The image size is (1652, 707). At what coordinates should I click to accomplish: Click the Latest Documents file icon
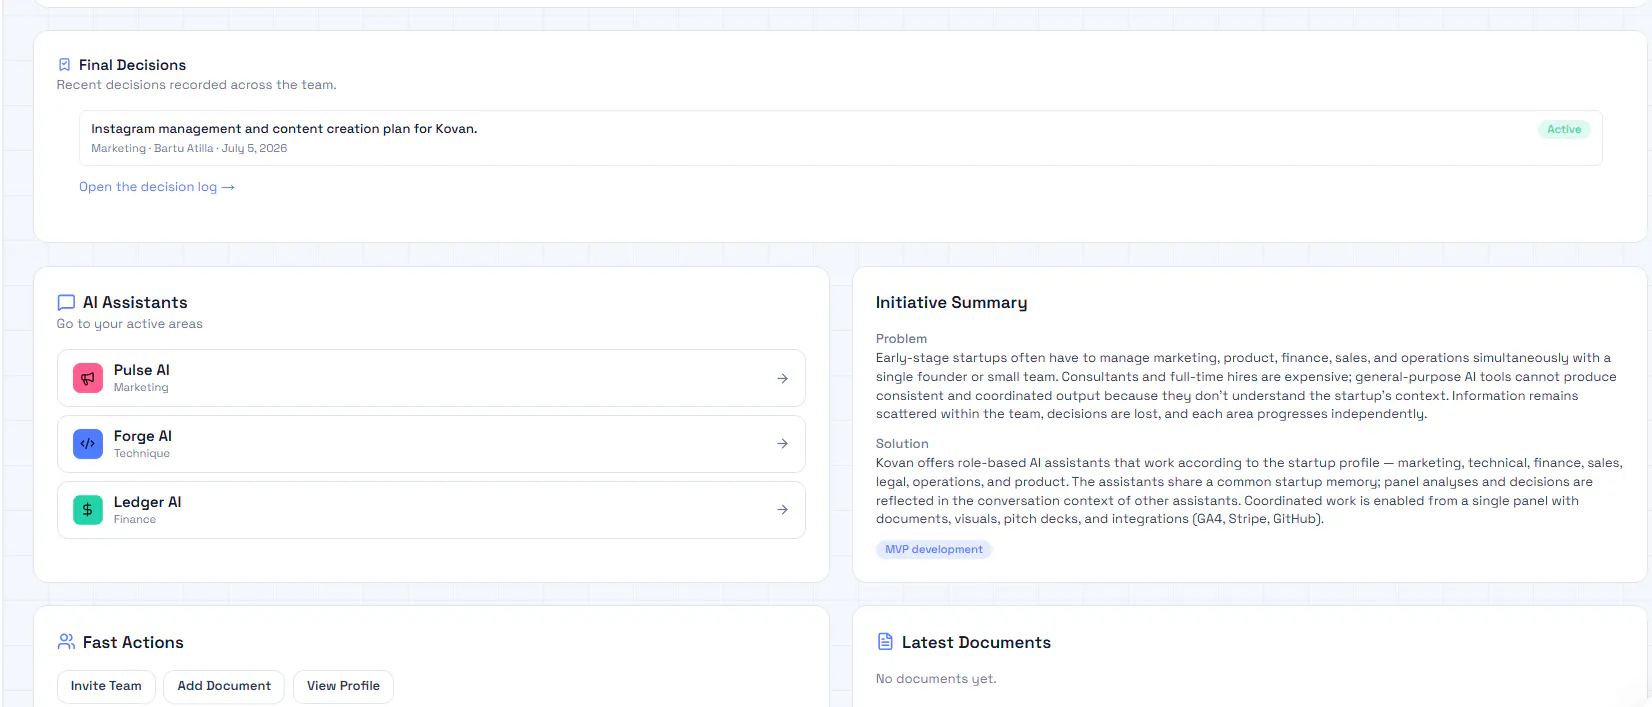point(885,642)
